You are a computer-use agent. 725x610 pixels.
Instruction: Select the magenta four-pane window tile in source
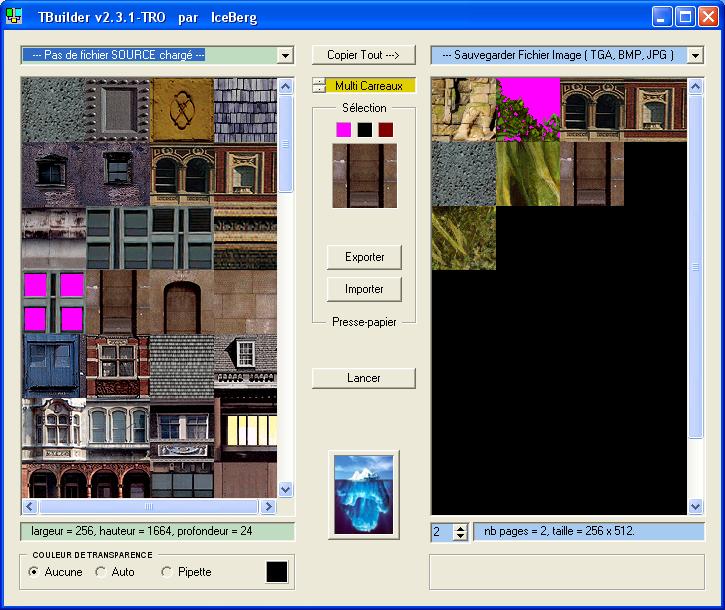point(54,302)
